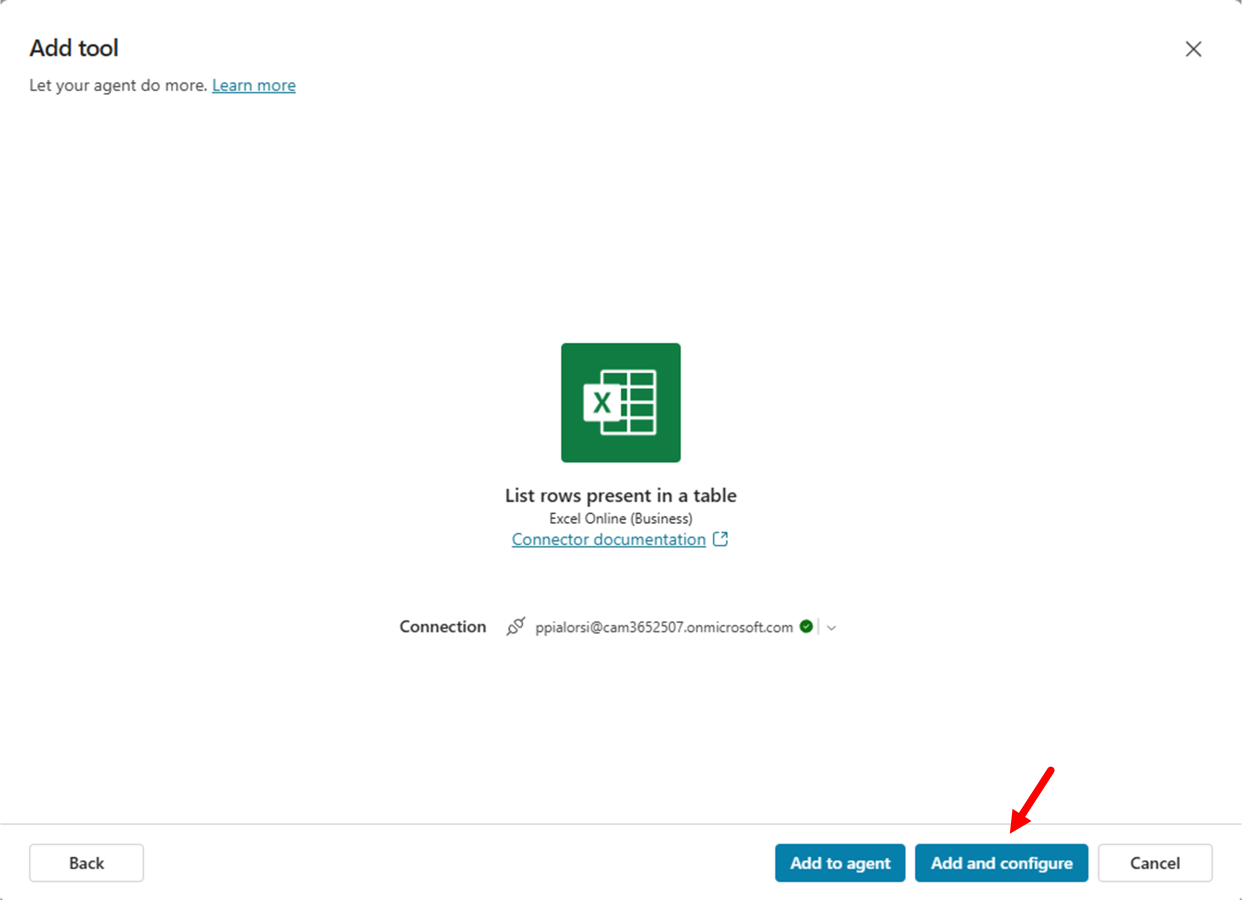Open the Learn more link
The width and height of the screenshot is (1243, 900).
(254, 86)
